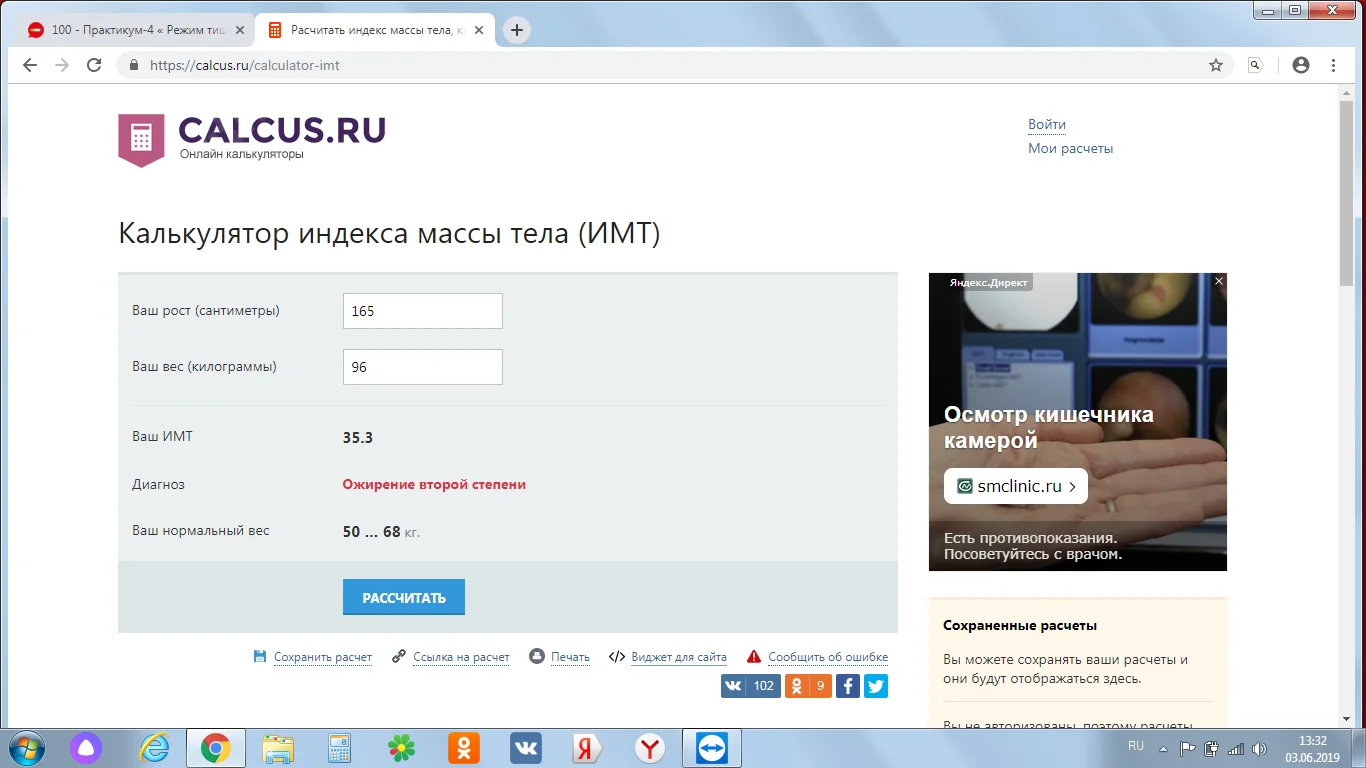The width and height of the screenshot is (1366, 768).
Task: Open the Chrome profile icon
Action: tap(1301, 65)
